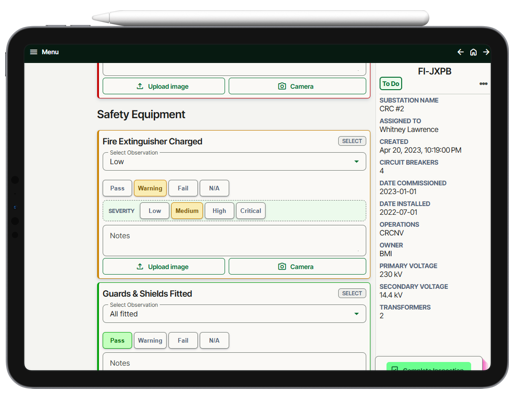The width and height of the screenshot is (512, 408).
Task: Mark Fire Extinguisher Charged as N/A
Action: tap(214, 188)
